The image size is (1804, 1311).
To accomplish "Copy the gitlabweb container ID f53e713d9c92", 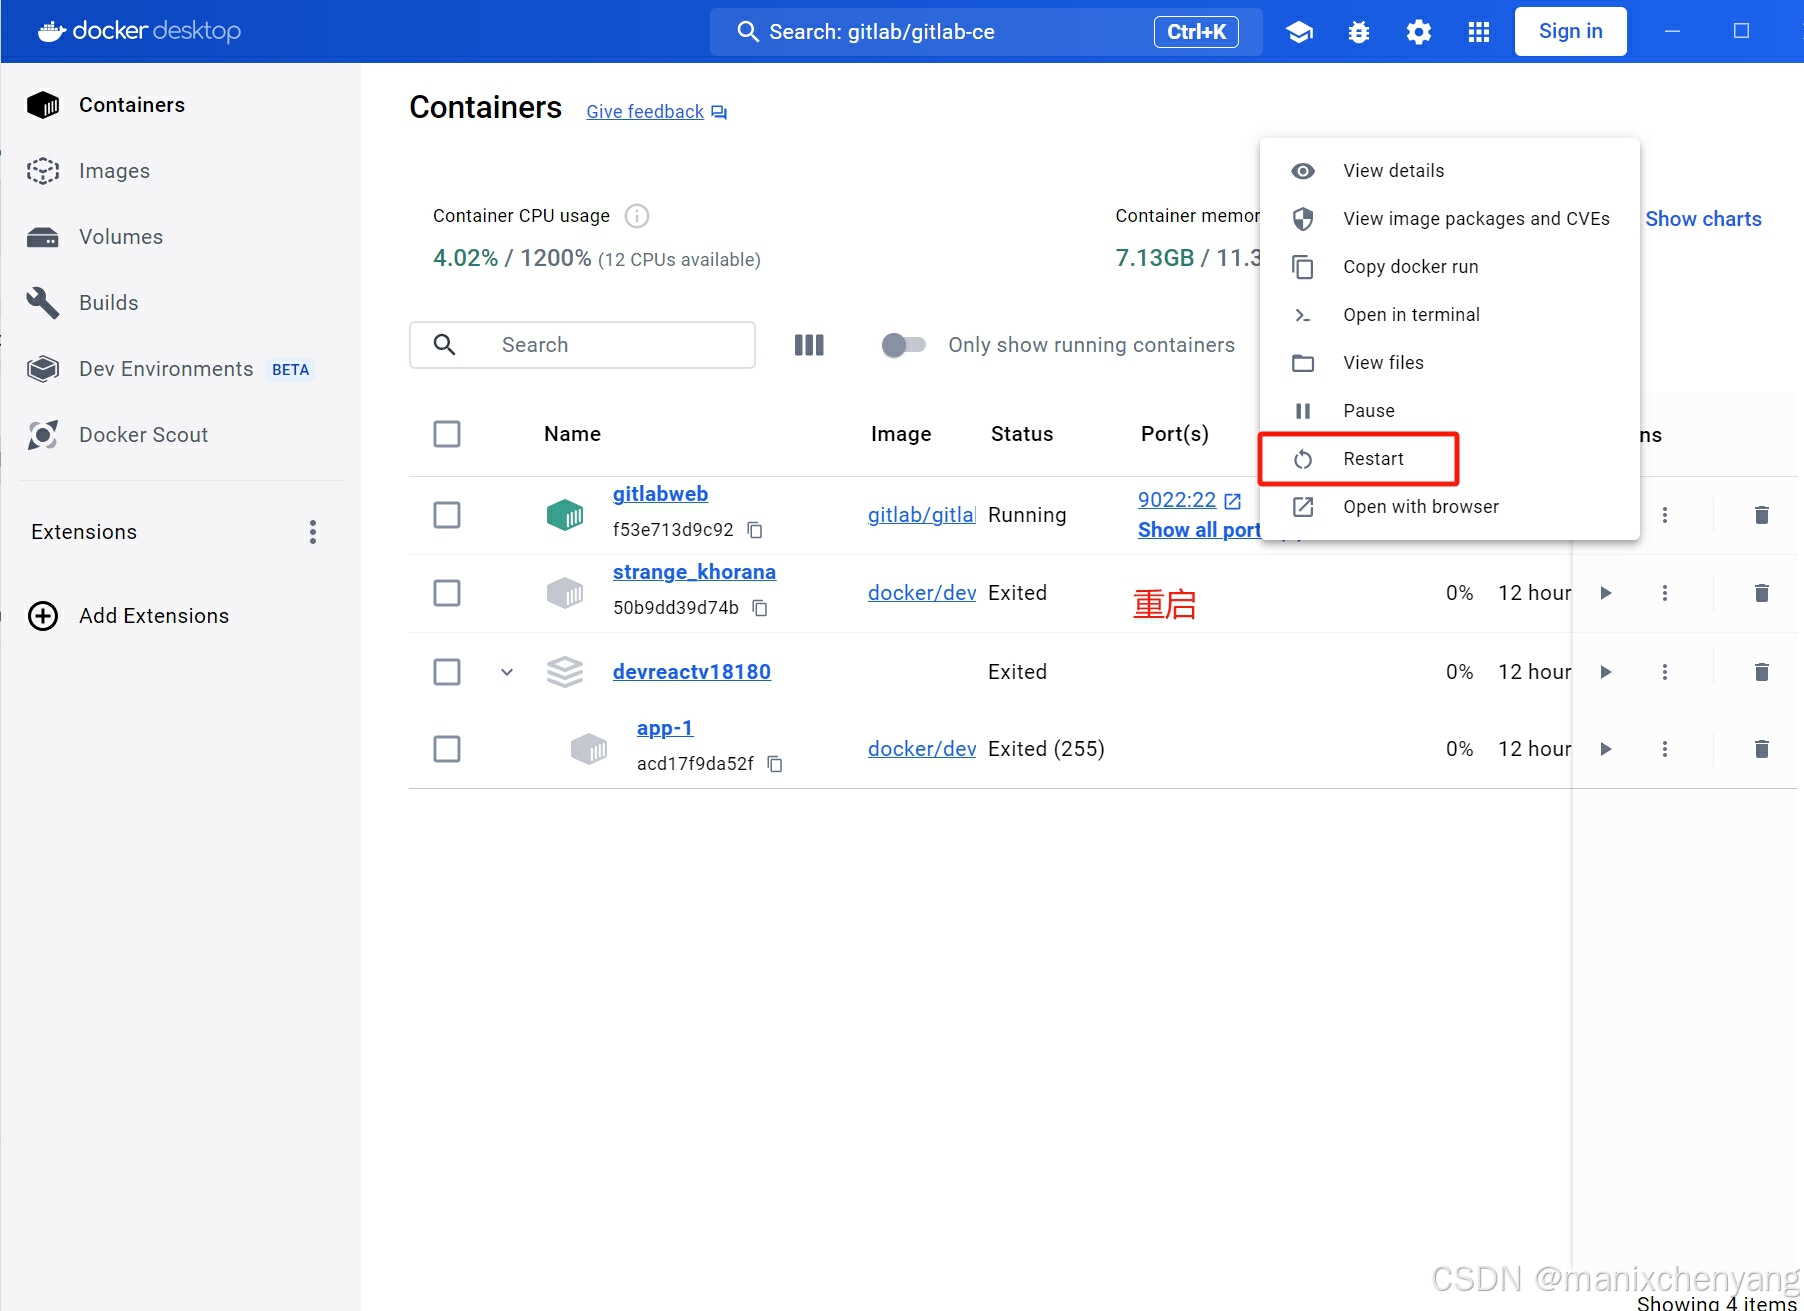I will coord(755,530).
